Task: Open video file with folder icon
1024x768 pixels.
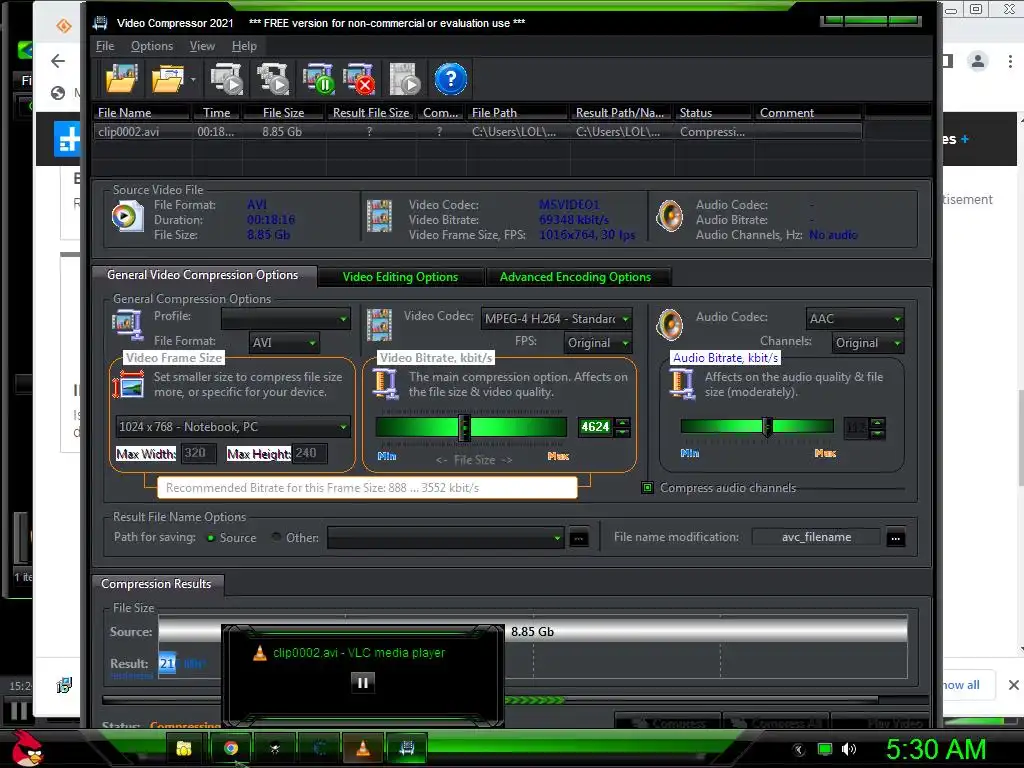Action: click(122, 79)
